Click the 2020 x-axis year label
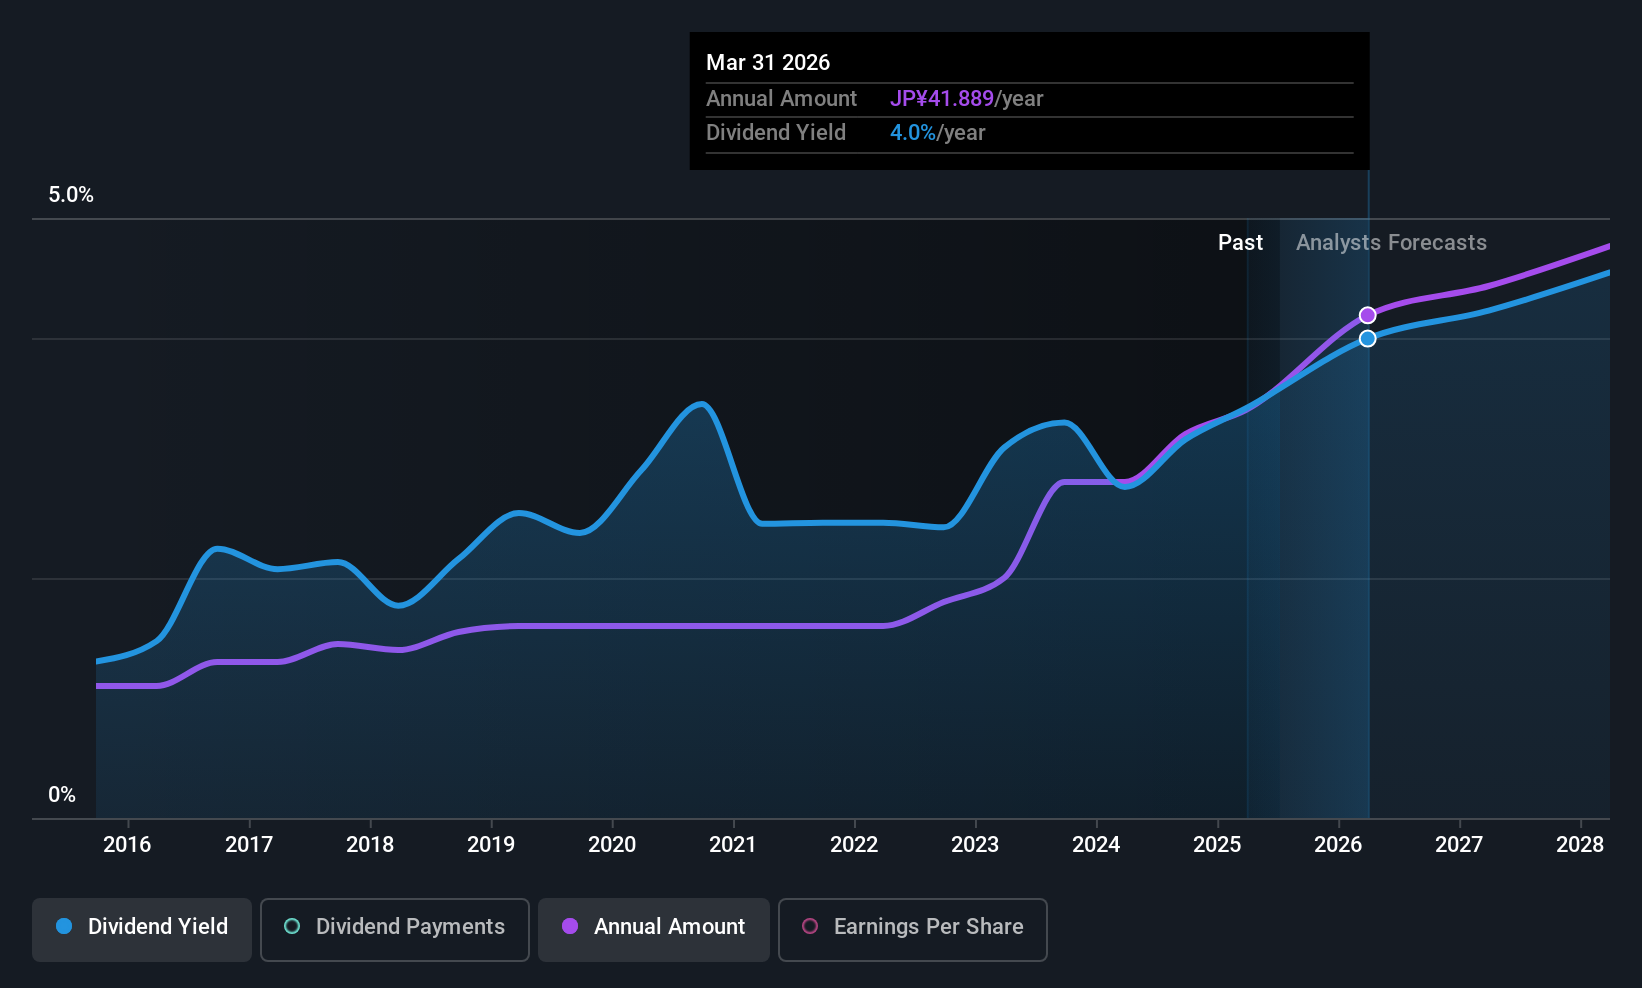Image resolution: width=1642 pixels, height=988 pixels. coord(612,845)
